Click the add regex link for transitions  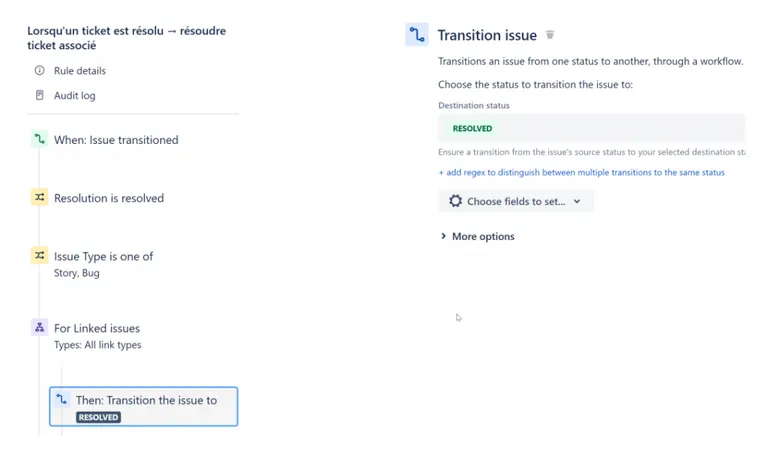(x=581, y=172)
